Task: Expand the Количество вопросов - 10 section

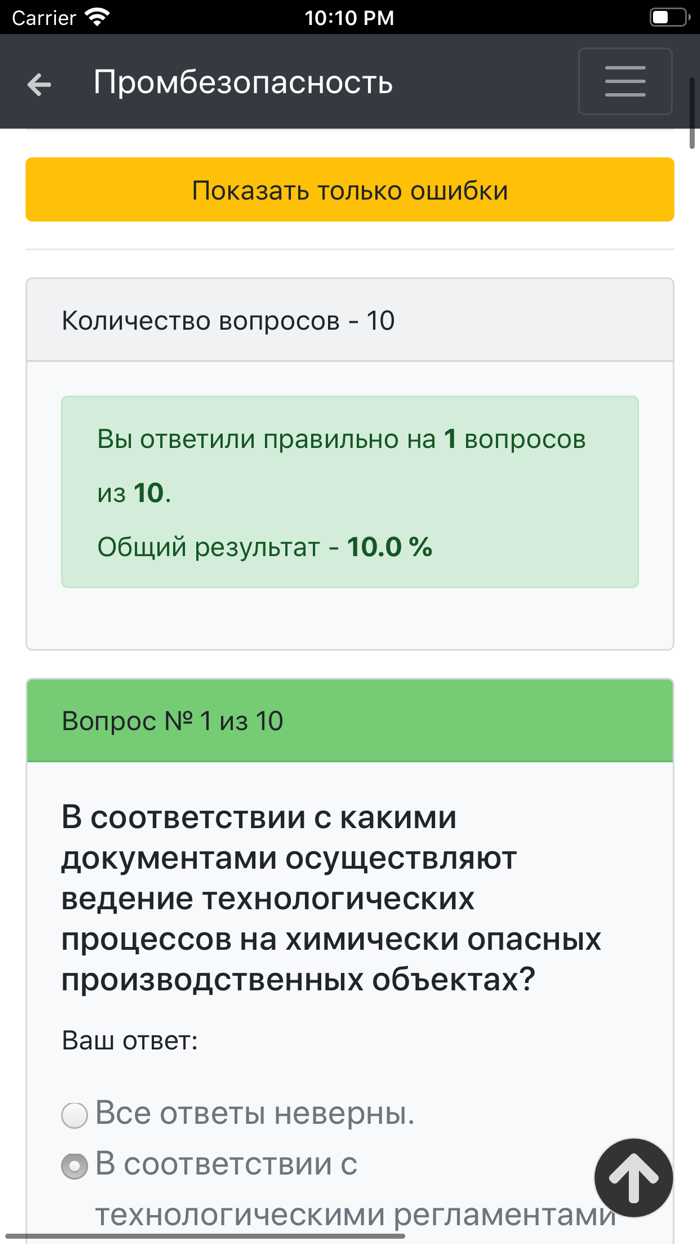Action: (349, 320)
